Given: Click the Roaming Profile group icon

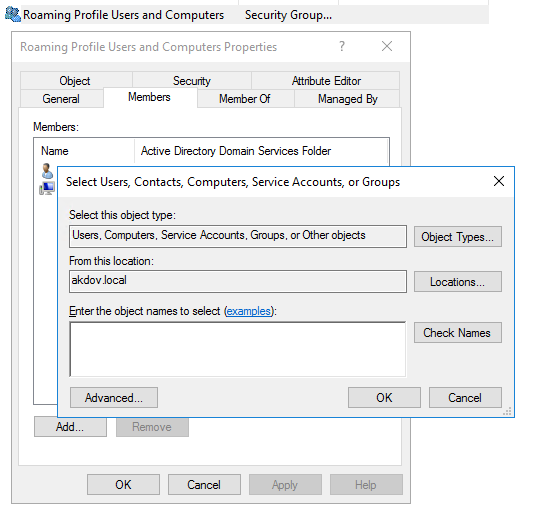Looking at the screenshot, I should click(13, 15).
